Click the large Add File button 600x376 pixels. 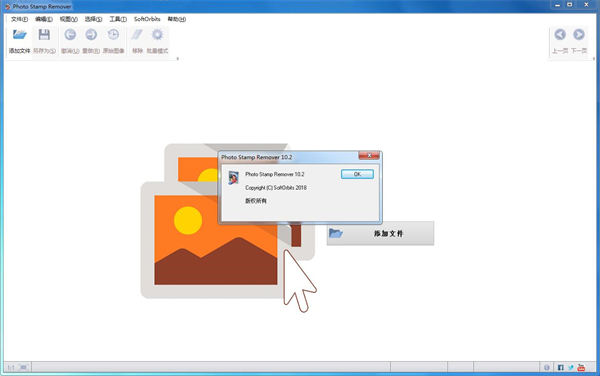[380, 233]
